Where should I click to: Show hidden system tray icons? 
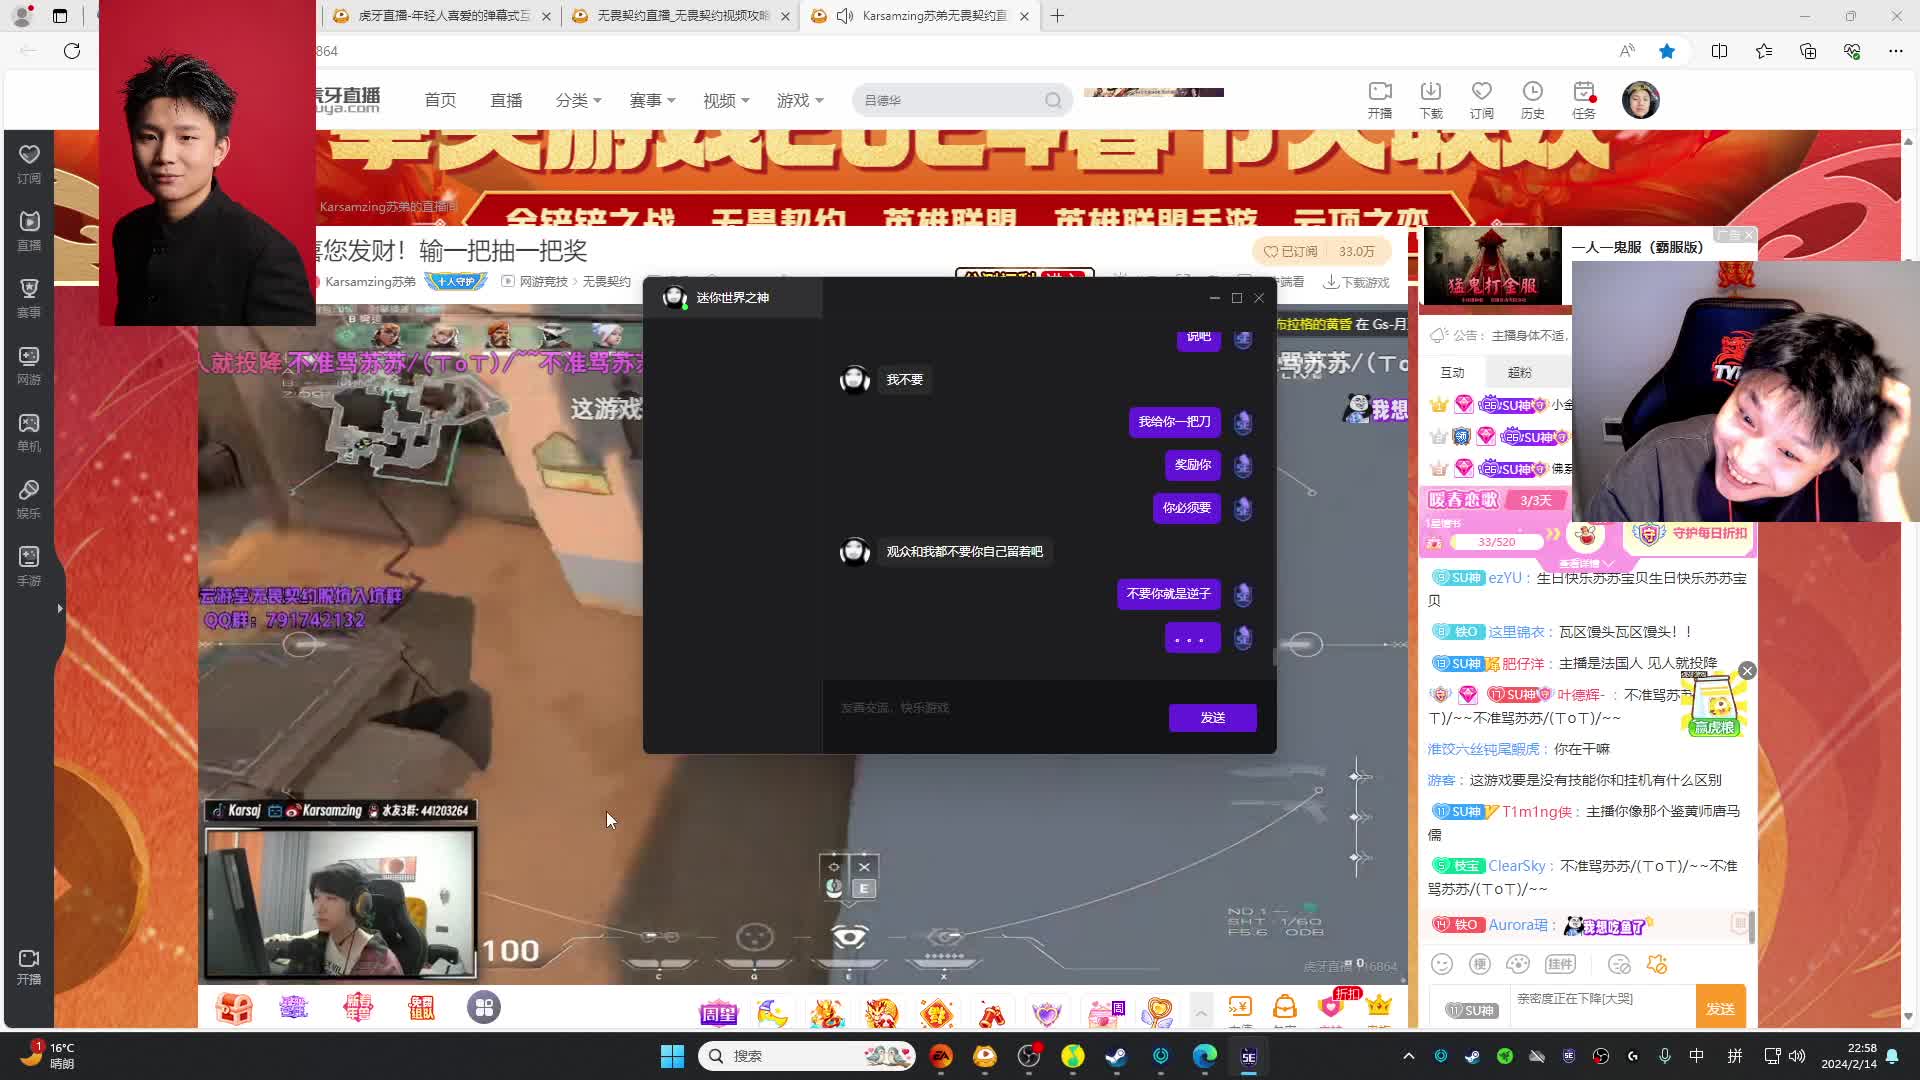click(1409, 1056)
